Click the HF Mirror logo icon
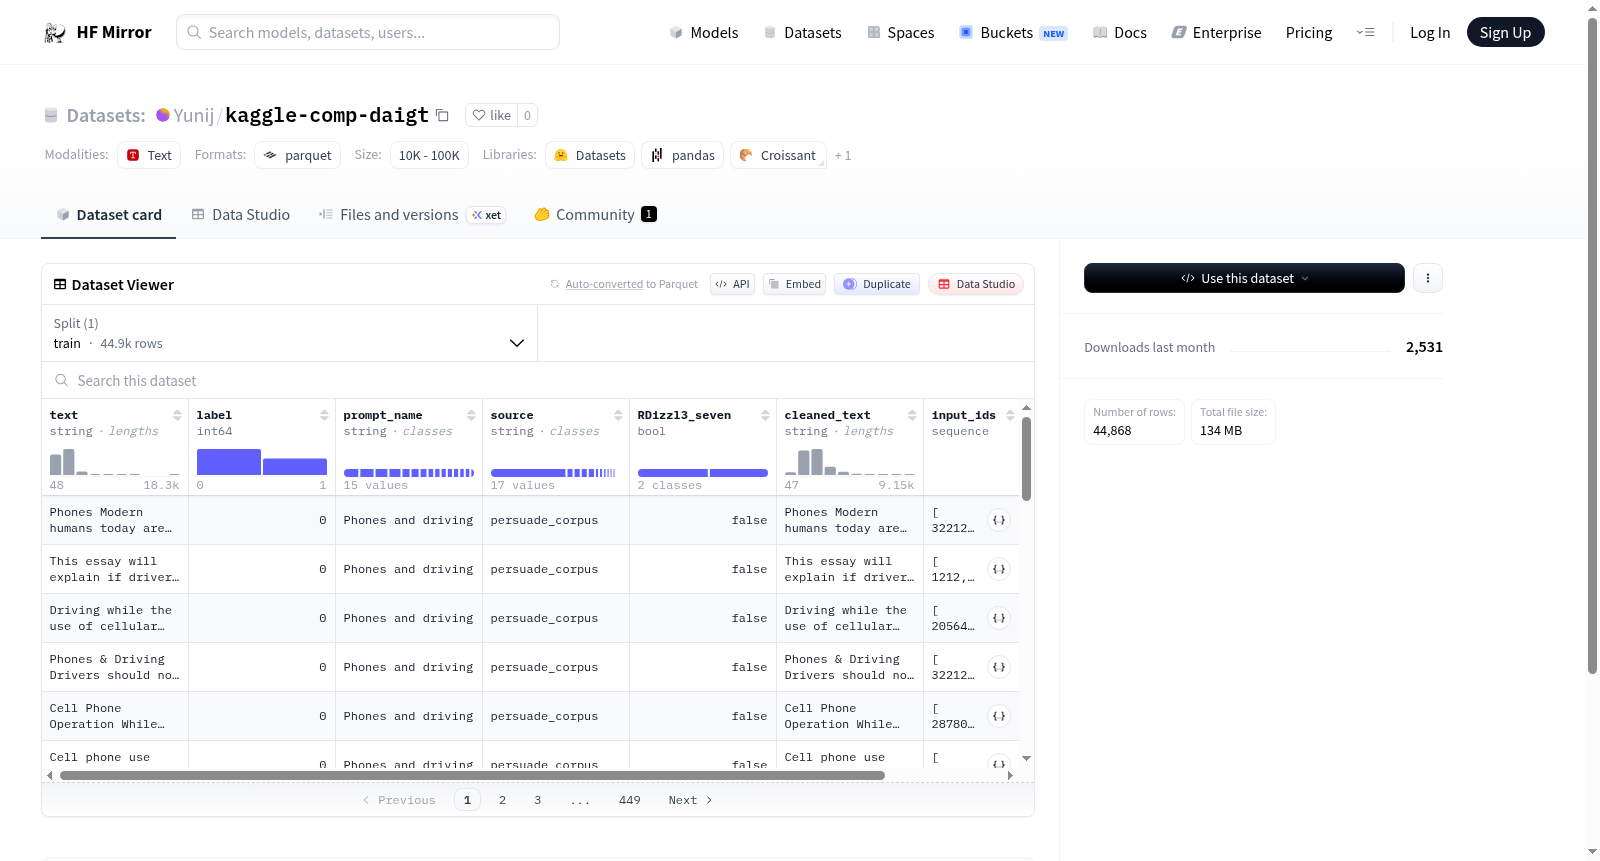1600x861 pixels. pos(55,33)
